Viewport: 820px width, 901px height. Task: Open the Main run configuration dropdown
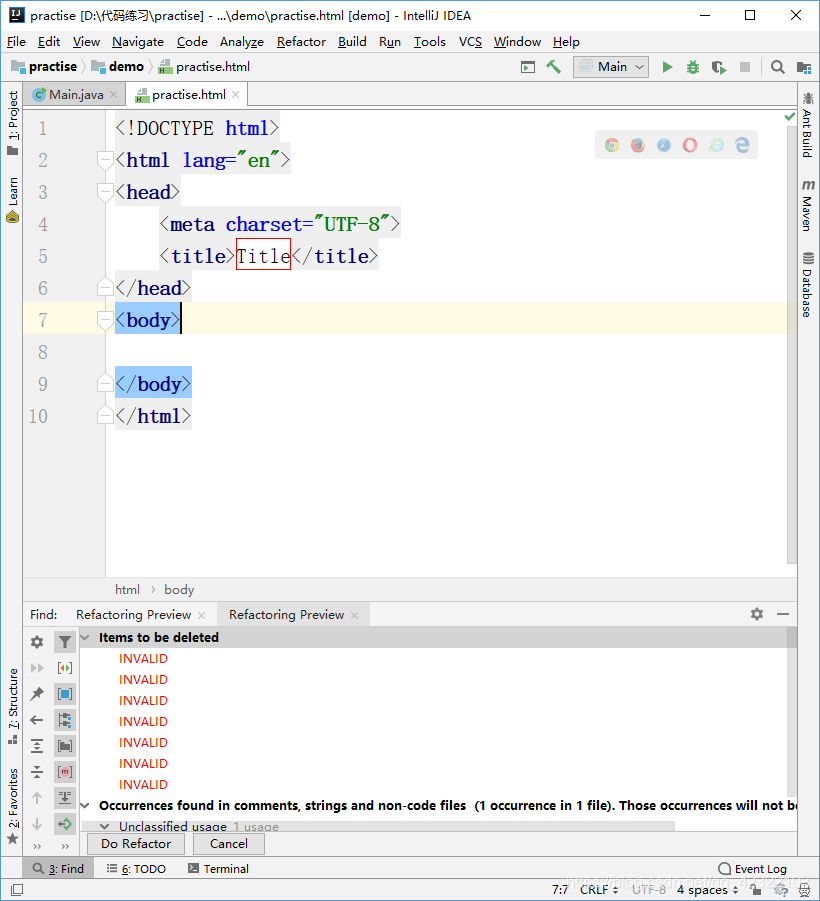point(611,67)
